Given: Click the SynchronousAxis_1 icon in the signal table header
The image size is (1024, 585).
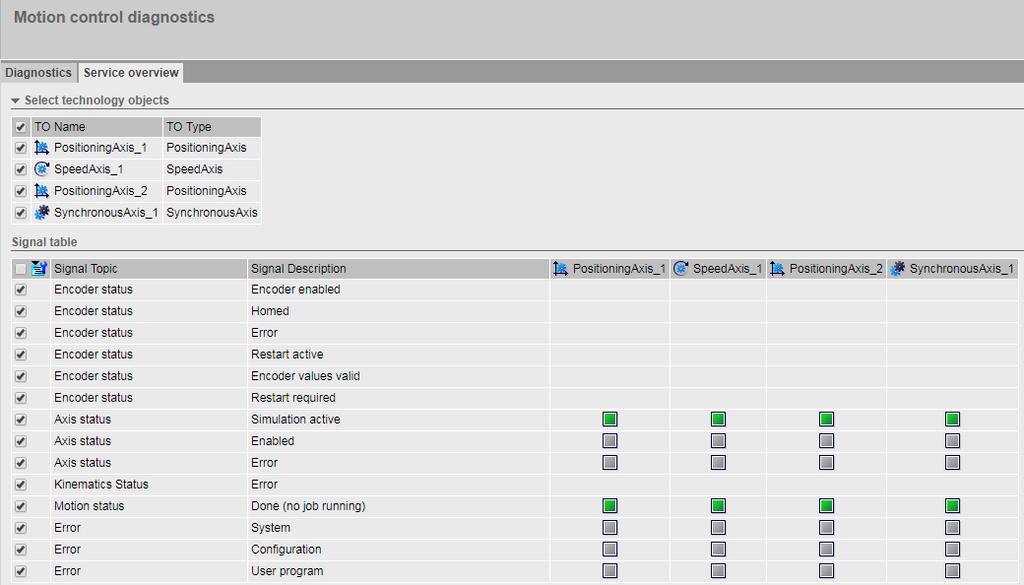Looking at the screenshot, I should coord(897,268).
